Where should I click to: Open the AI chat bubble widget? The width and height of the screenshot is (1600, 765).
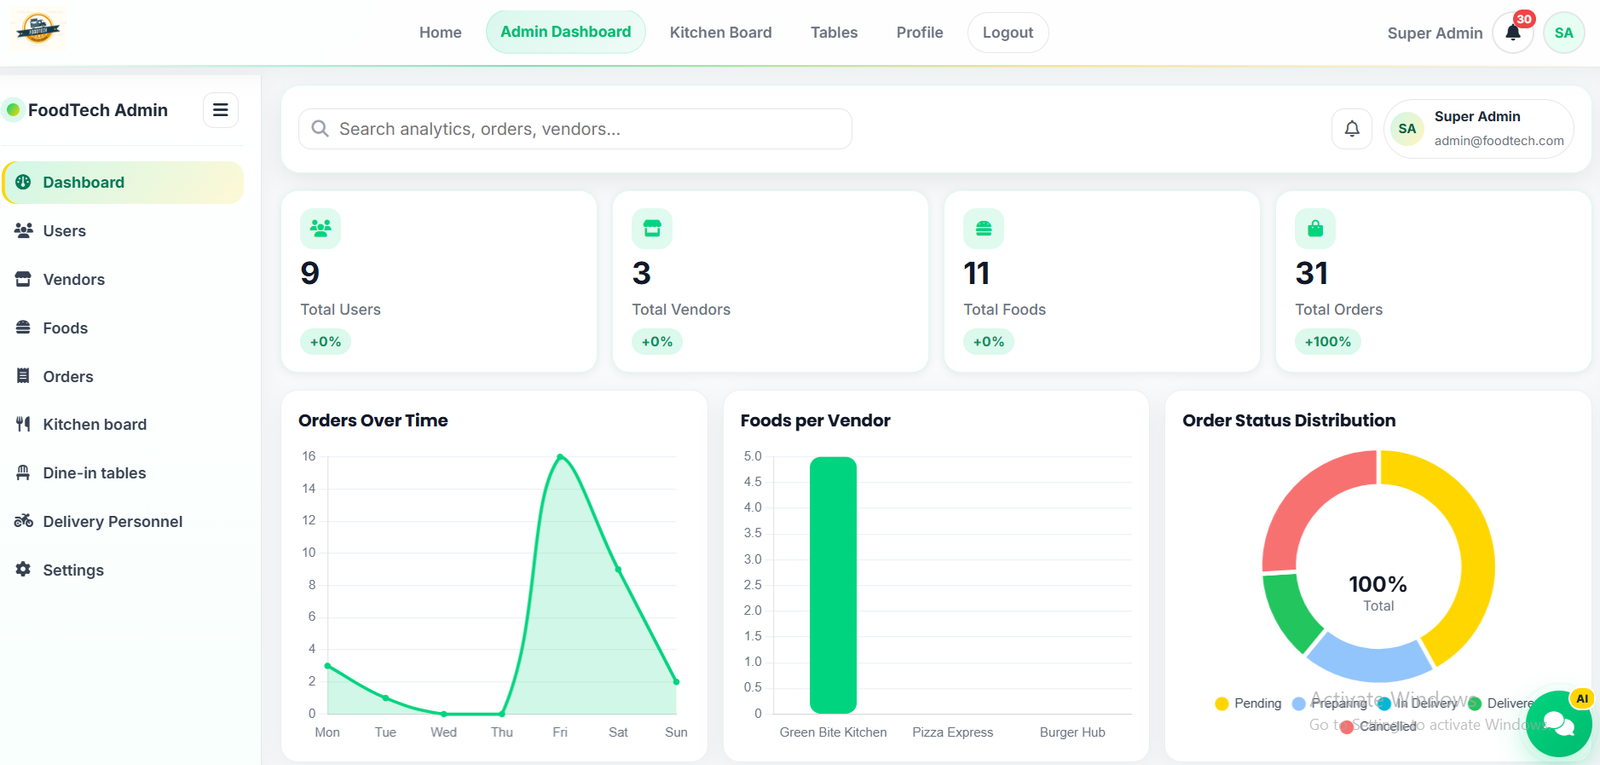[x=1558, y=723]
